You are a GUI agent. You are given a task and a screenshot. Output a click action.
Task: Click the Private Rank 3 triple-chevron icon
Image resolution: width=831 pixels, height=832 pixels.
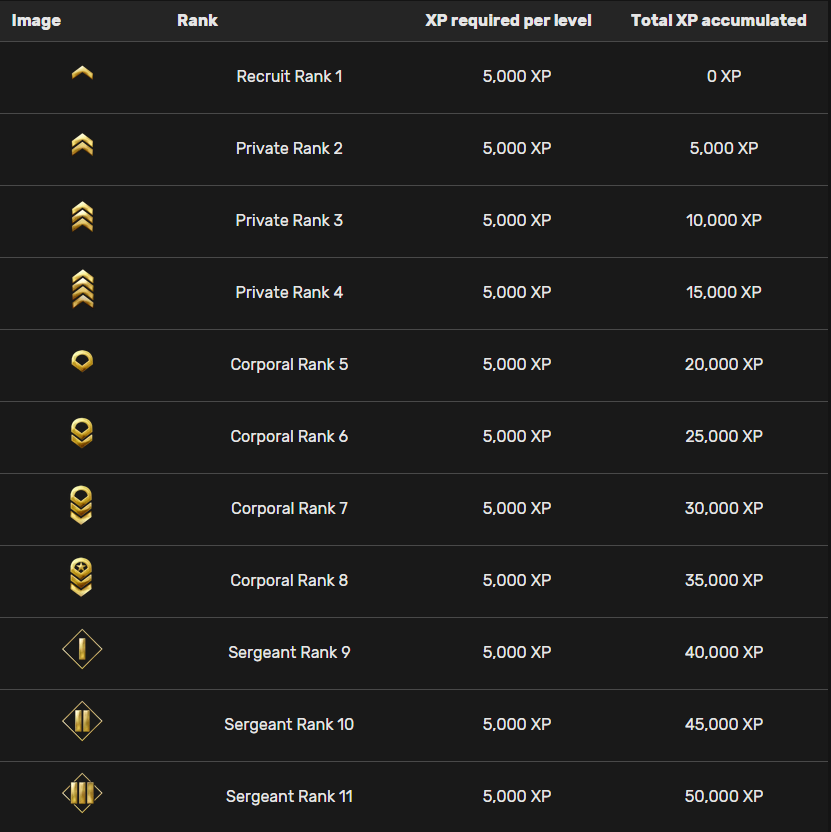tap(82, 218)
